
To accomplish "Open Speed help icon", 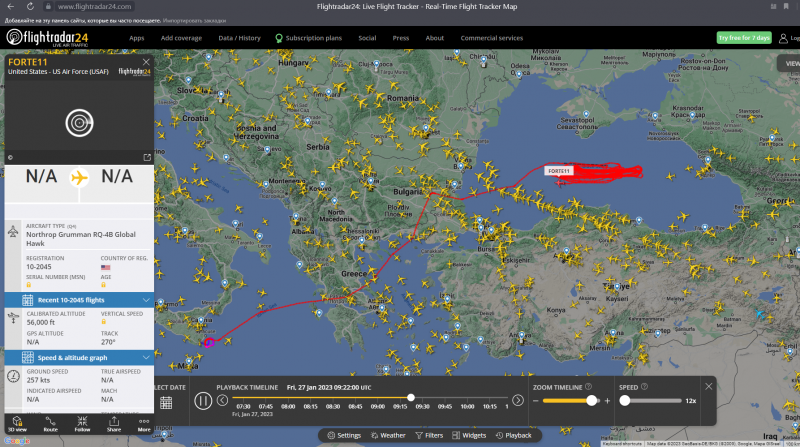I will point(644,387).
